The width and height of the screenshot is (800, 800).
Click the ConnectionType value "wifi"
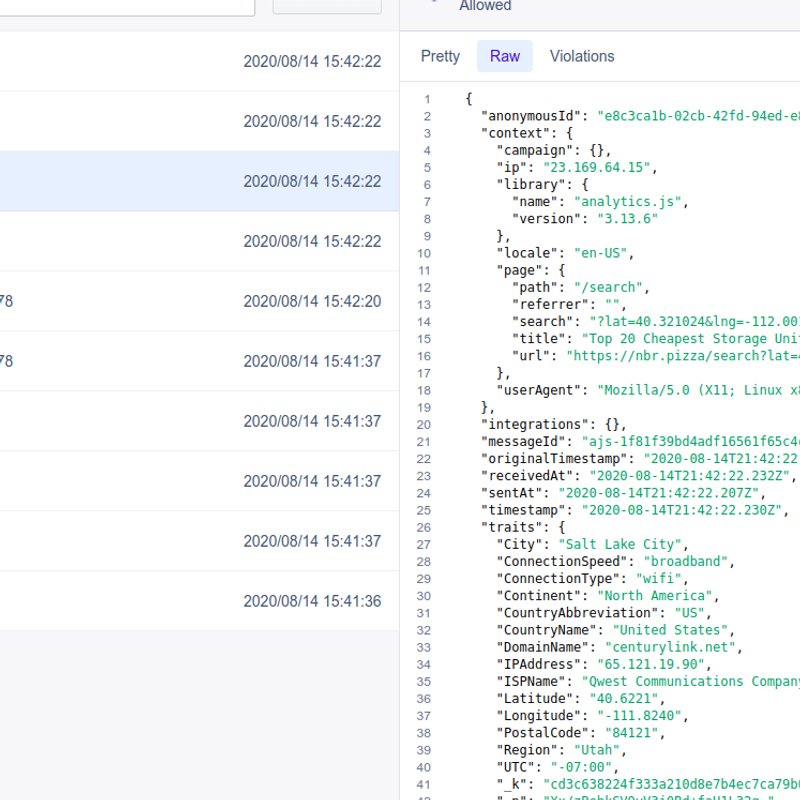point(658,579)
